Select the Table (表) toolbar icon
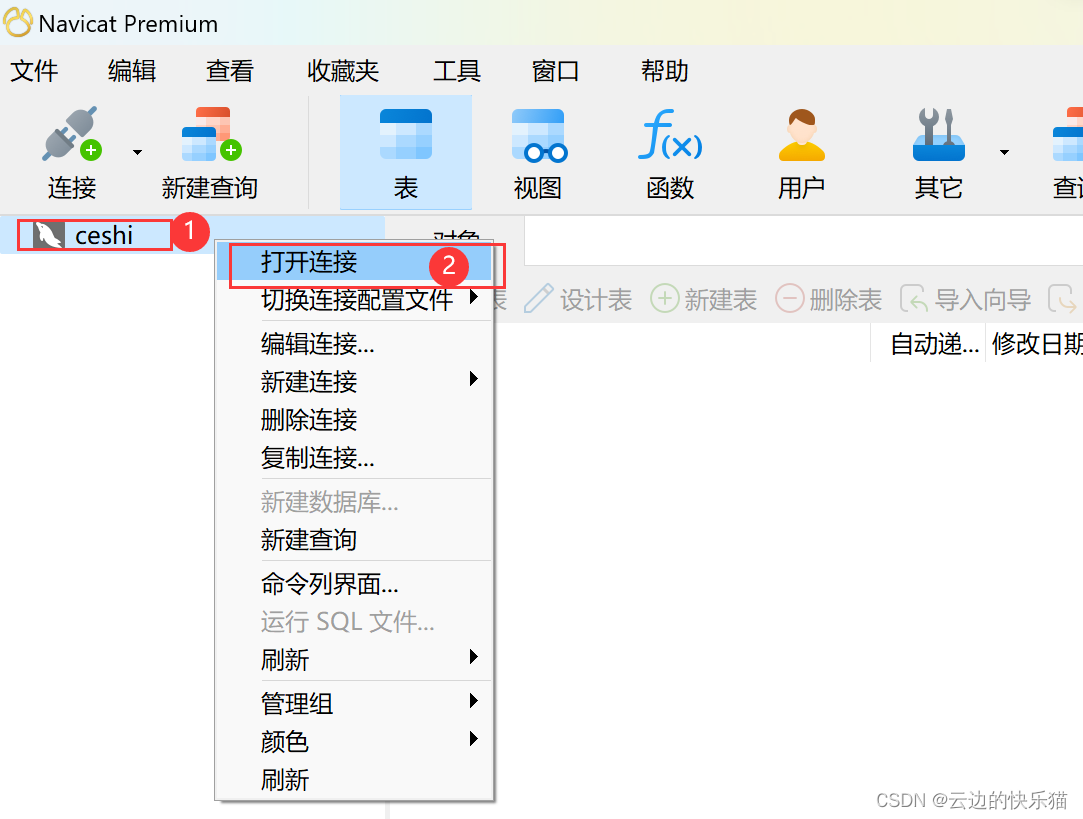 [x=406, y=134]
